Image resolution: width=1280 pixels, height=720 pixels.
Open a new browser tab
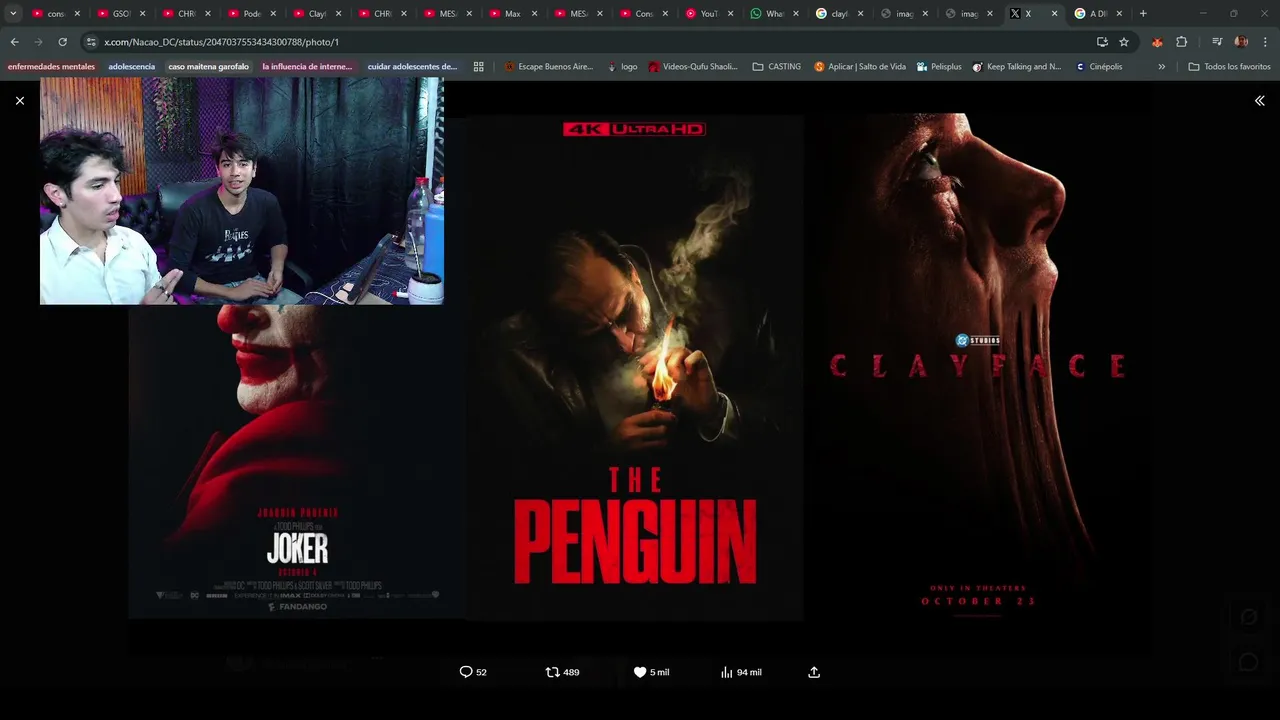tap(1143, 14)
